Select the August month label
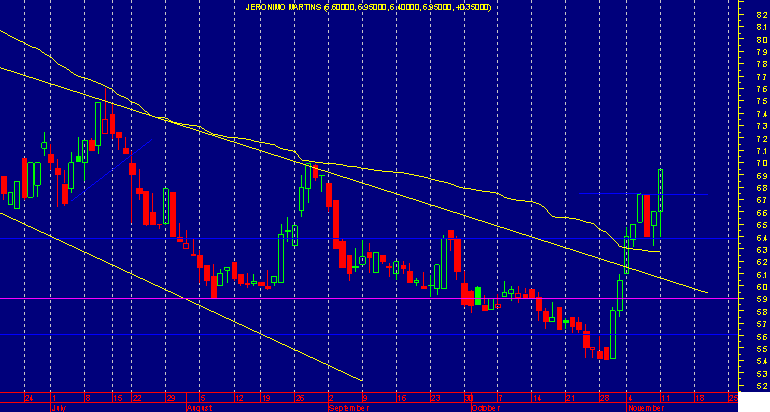Image resolution: width=770 pixels, height=412 pixels. coord(200,408)
